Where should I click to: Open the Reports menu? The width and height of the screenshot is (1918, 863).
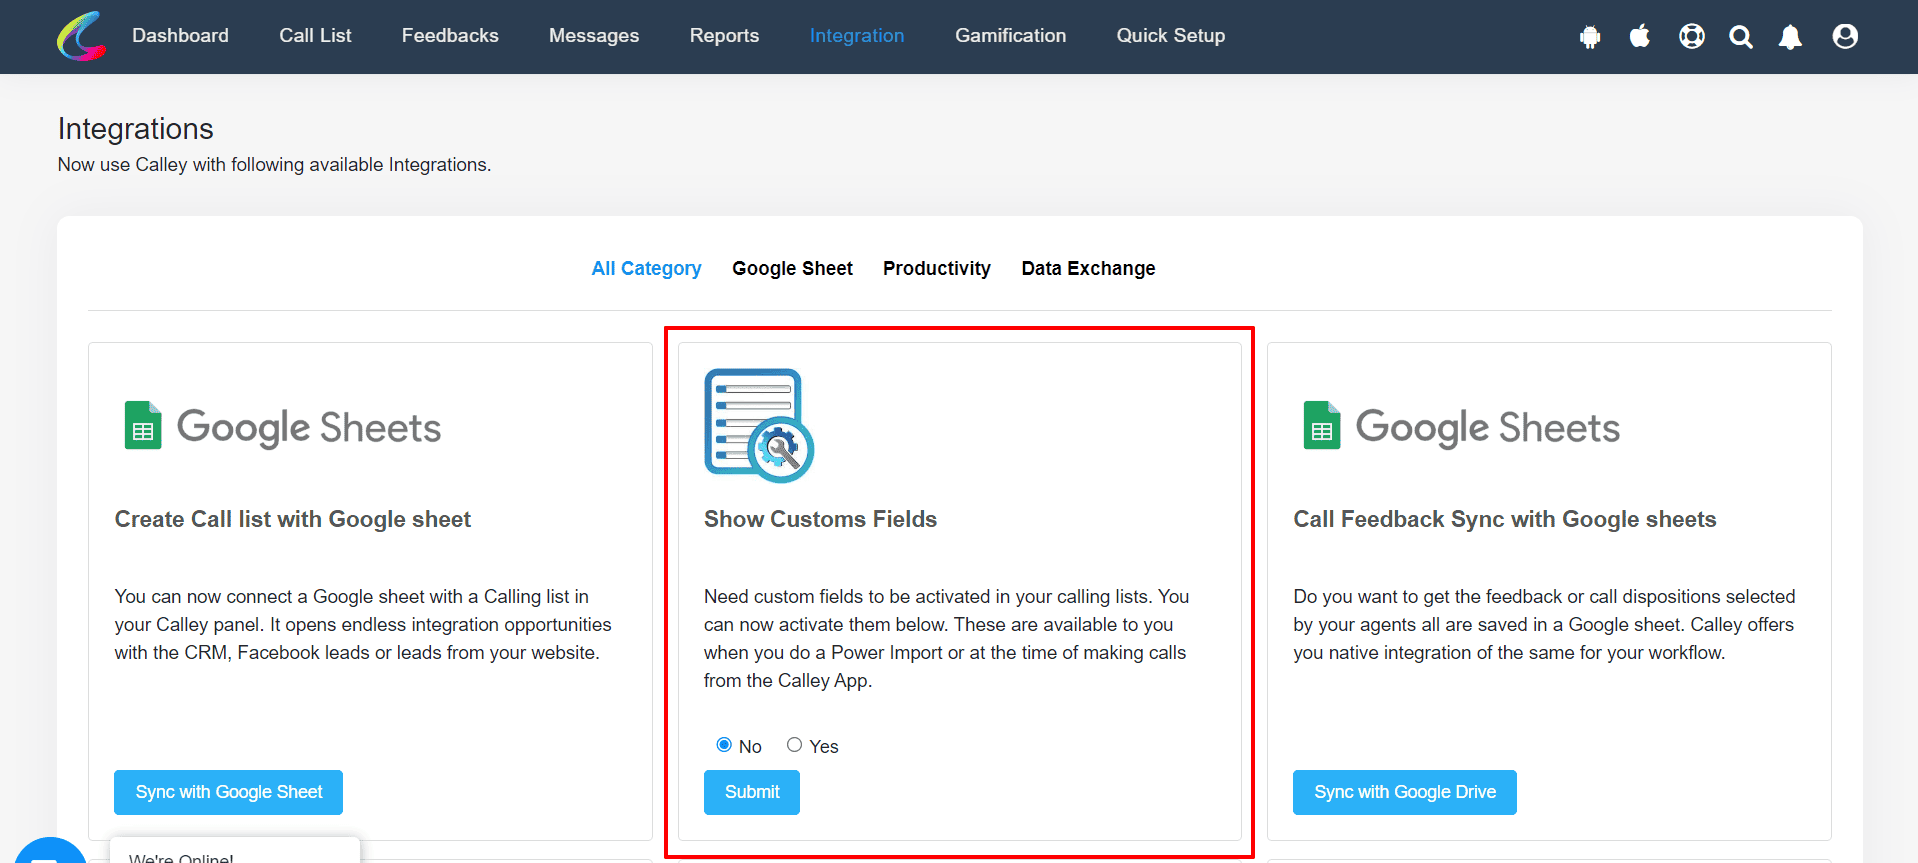coord(724,36)
